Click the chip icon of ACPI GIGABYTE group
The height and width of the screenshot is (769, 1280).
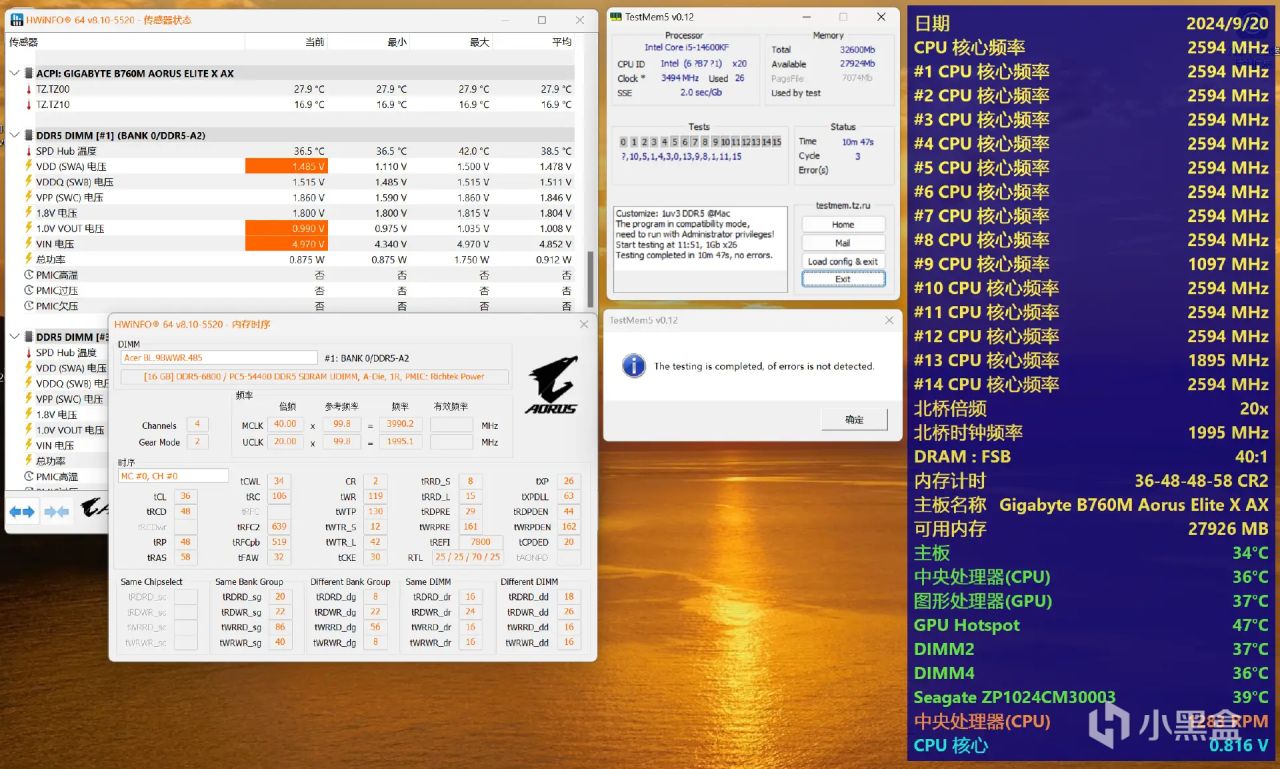(x=28, y=73)
